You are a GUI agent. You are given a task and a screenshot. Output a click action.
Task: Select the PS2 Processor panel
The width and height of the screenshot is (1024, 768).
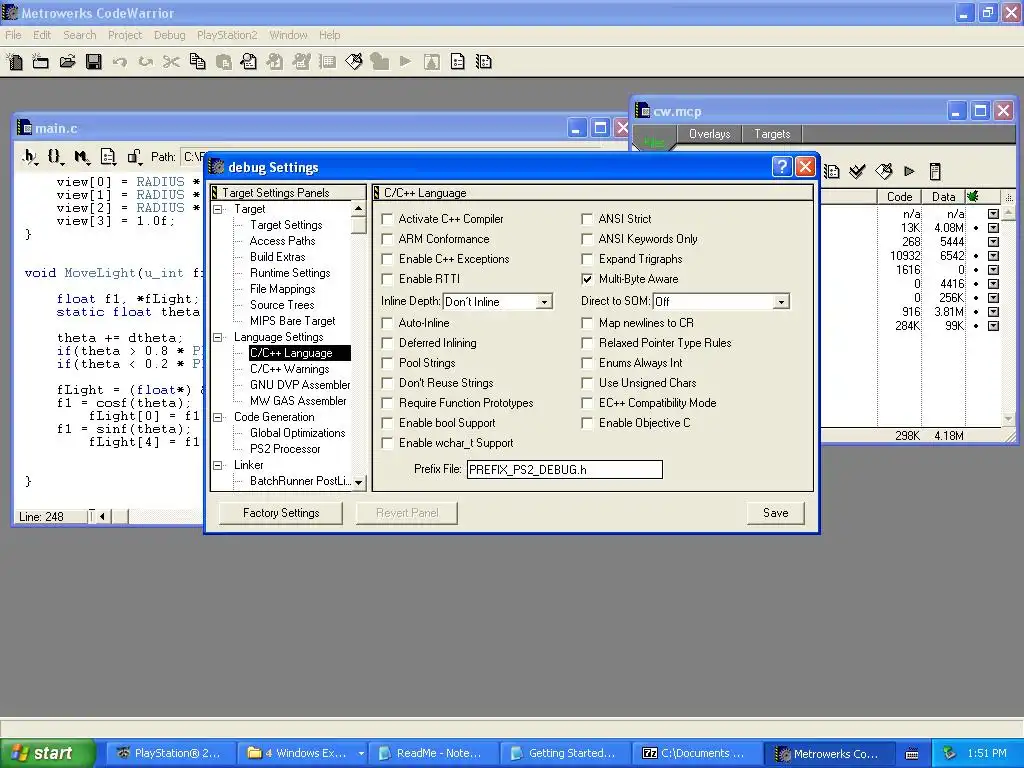[285, 449]
